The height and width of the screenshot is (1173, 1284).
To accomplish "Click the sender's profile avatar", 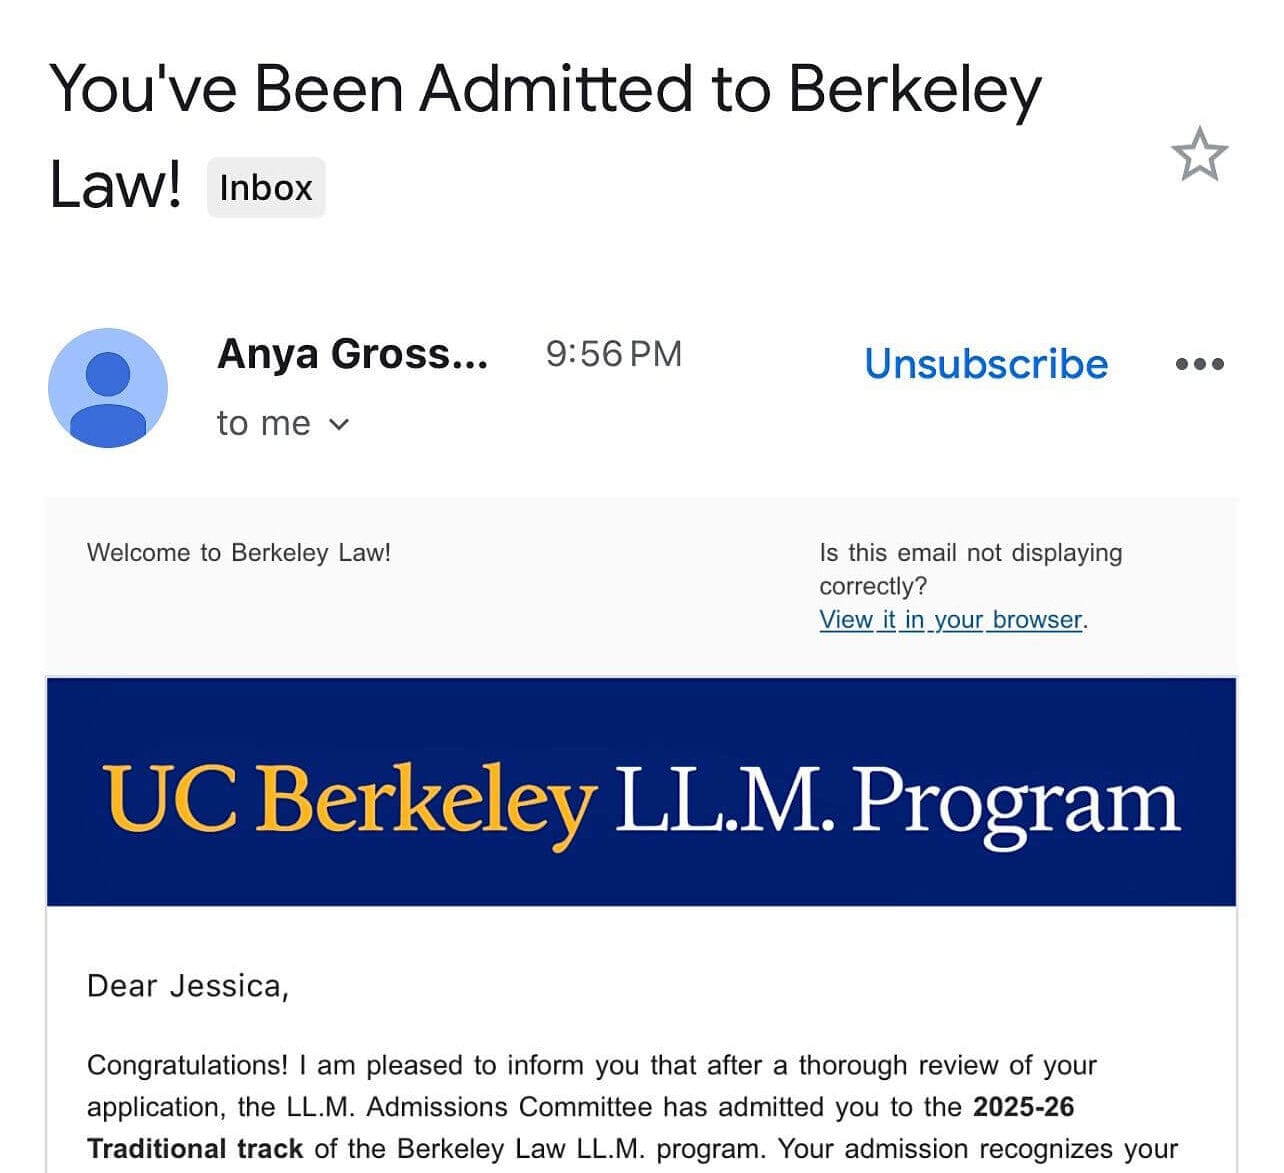I will [108, 388].
